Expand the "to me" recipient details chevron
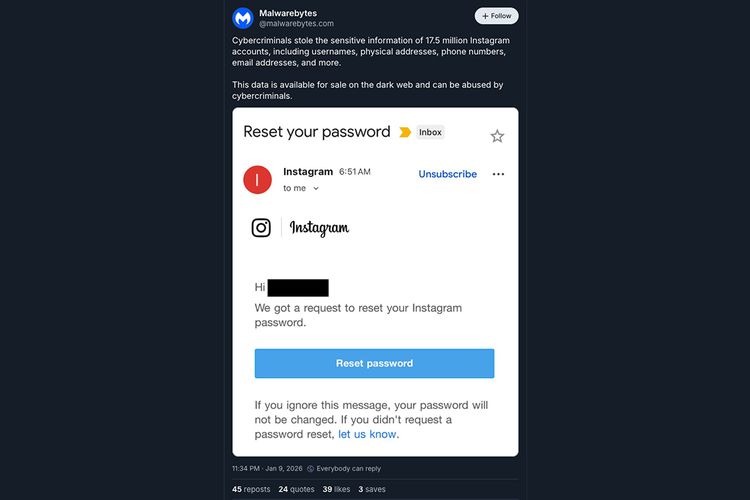The height and width of the screenshot is (500, 750). coord(316,188)
